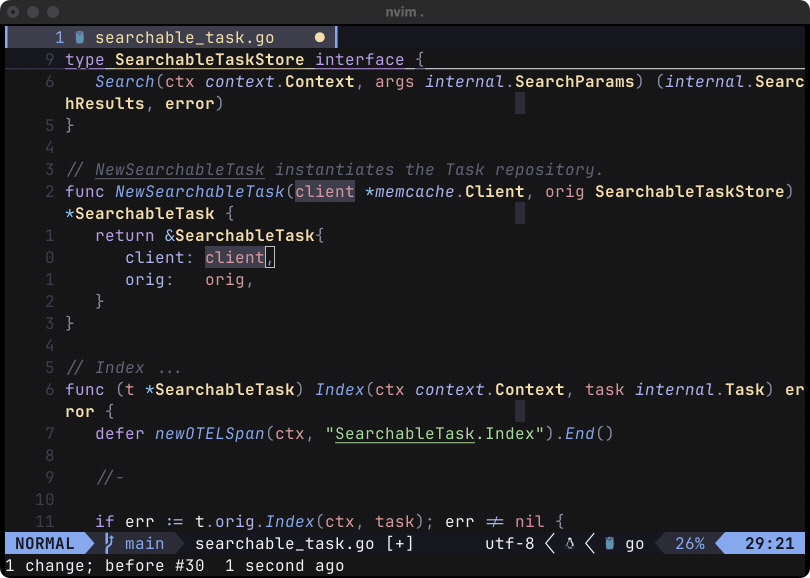This screenshot has width=810, height=578.
Task: Click the Go file icon on the tab
Action: pyautogui.click(x=80, y=36)
